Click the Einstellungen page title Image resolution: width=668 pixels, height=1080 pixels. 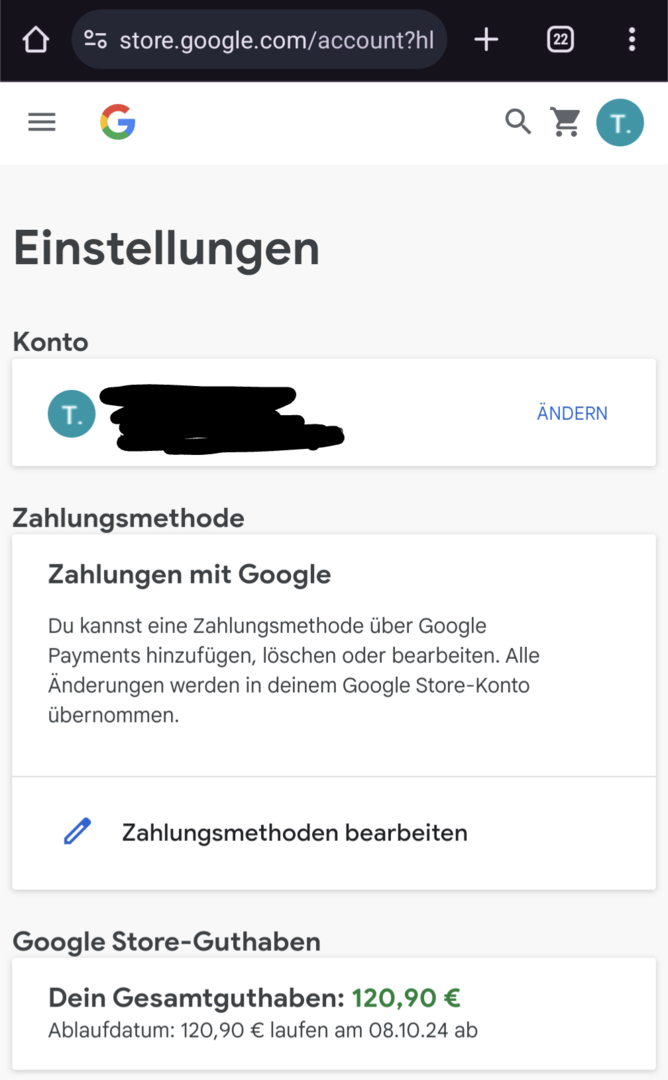(x=166, y=248)
